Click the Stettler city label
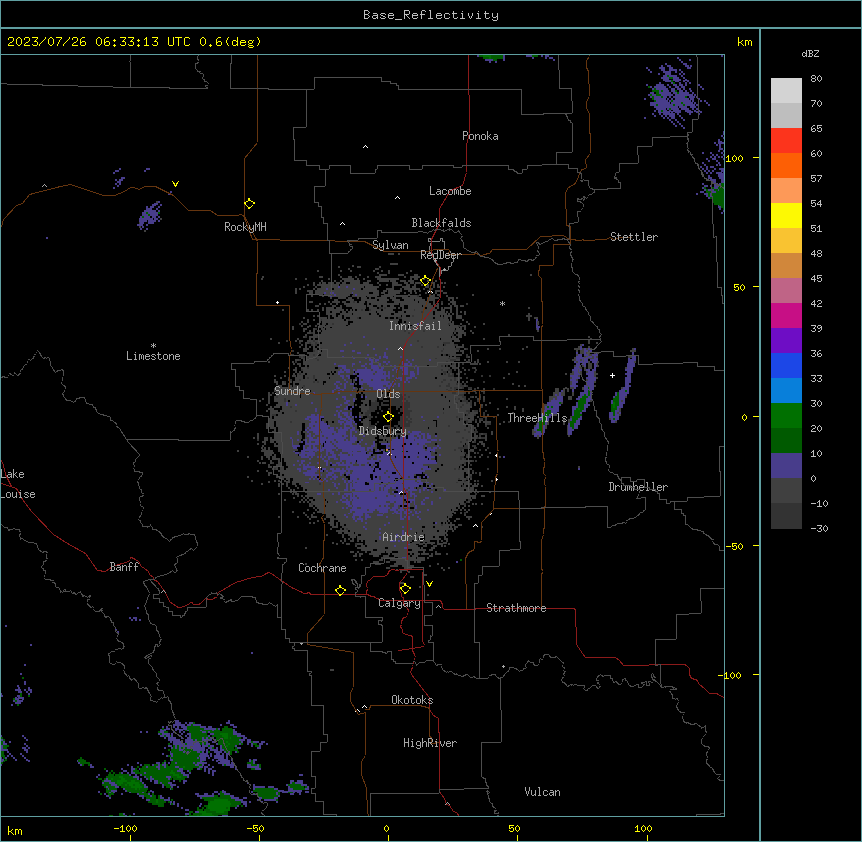This screenshot has width=862, height=842. click(634, 237)
